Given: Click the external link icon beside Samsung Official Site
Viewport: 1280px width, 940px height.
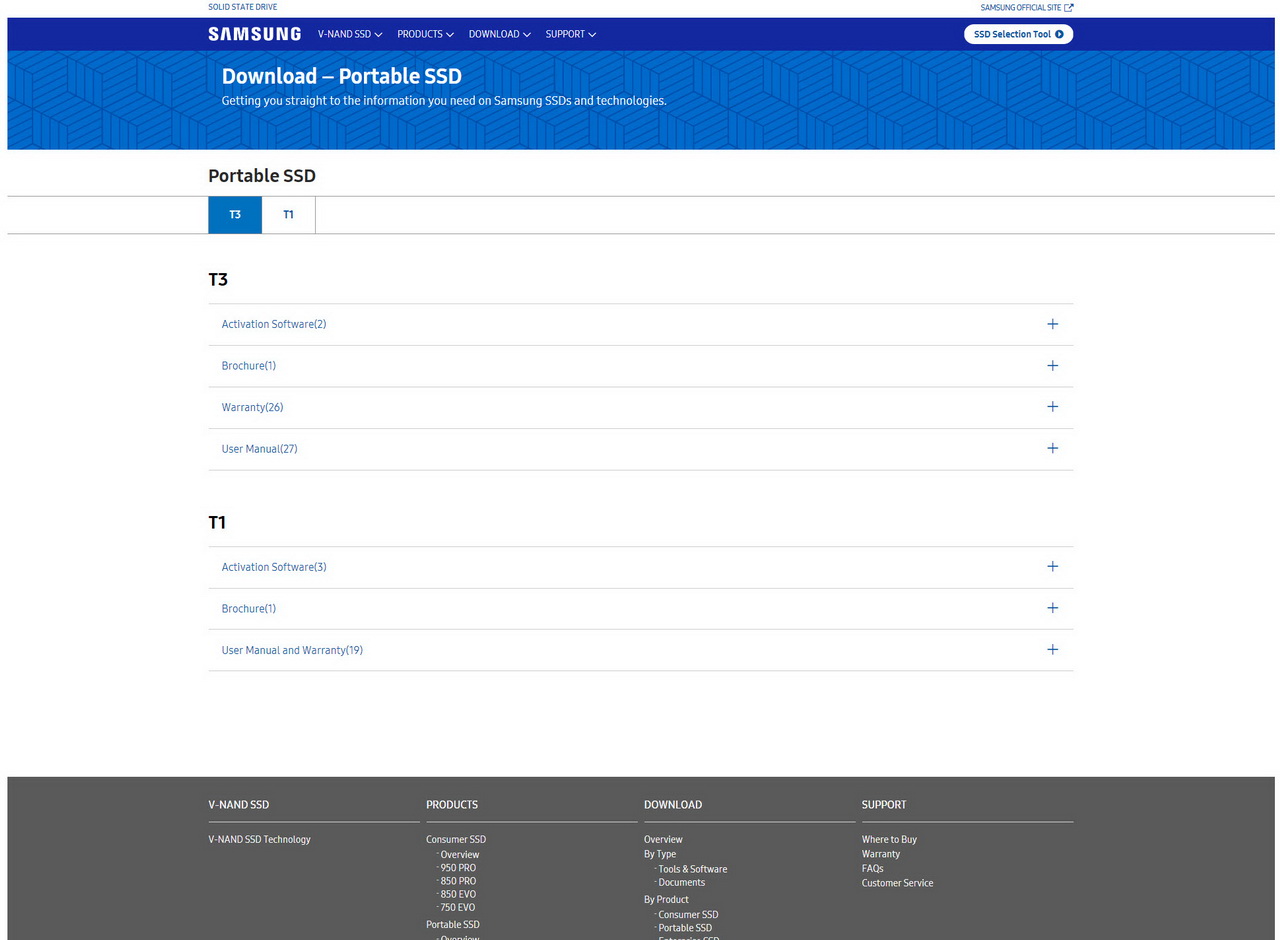Looking at the screenshot, I should point(1069,7).
